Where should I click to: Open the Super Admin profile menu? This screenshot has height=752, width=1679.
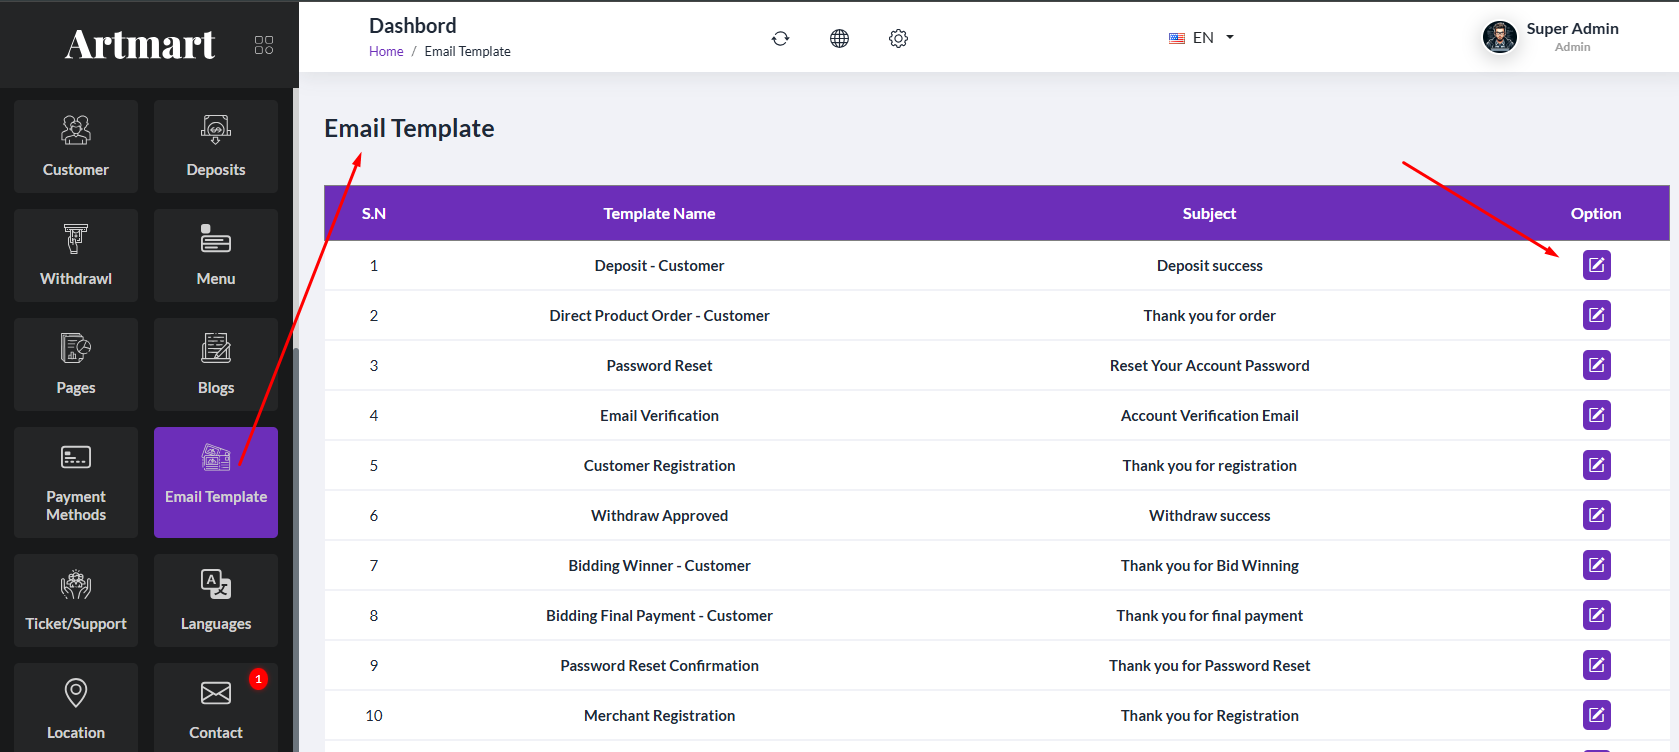point(1550,37)
